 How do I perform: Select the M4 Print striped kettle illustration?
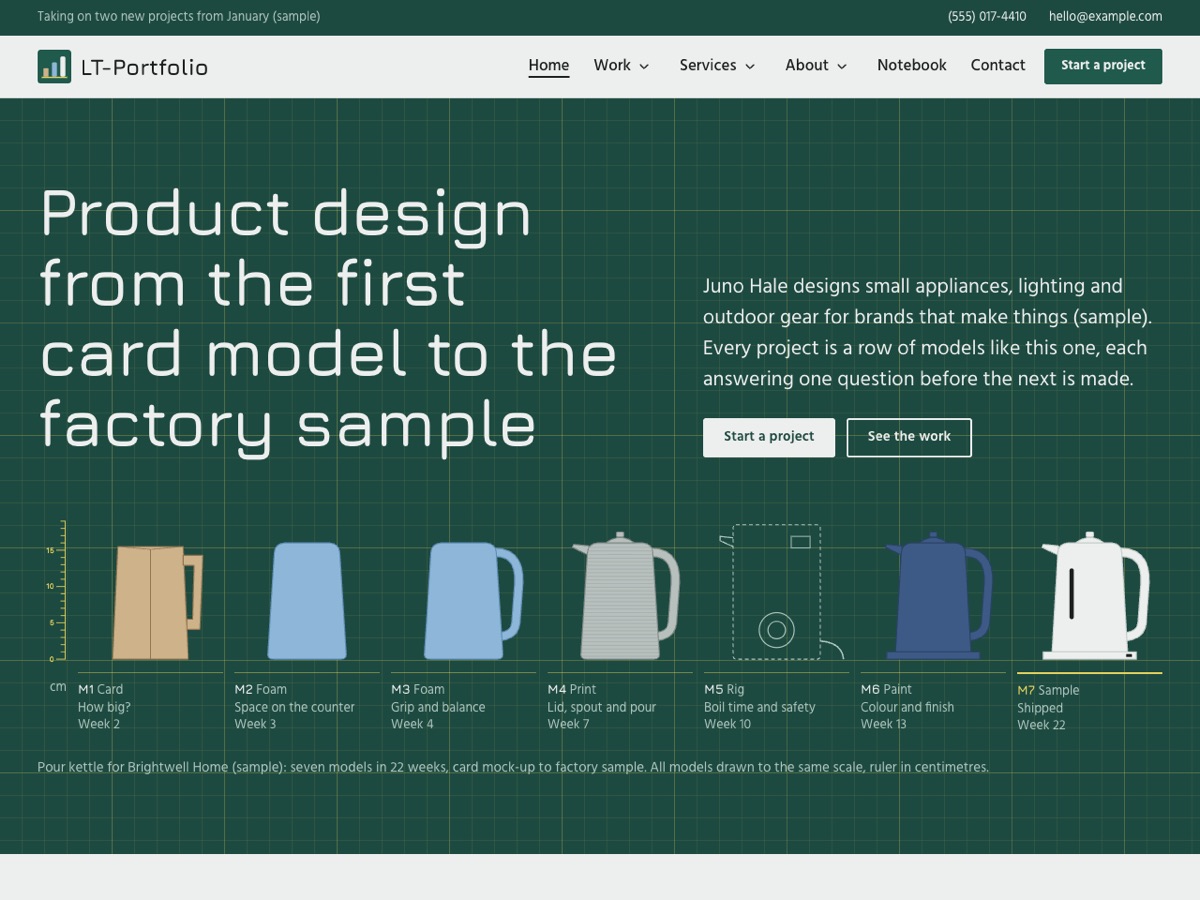click(626, 596)
